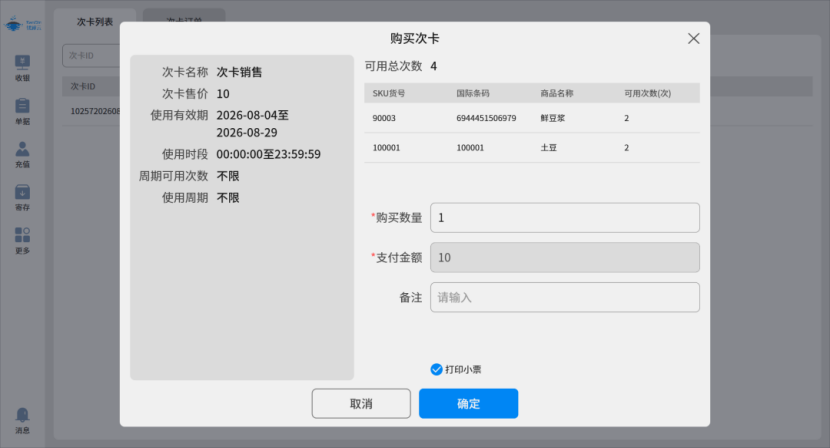
Task: Click product name 鲜豆浆
Action: coord(553,118)
